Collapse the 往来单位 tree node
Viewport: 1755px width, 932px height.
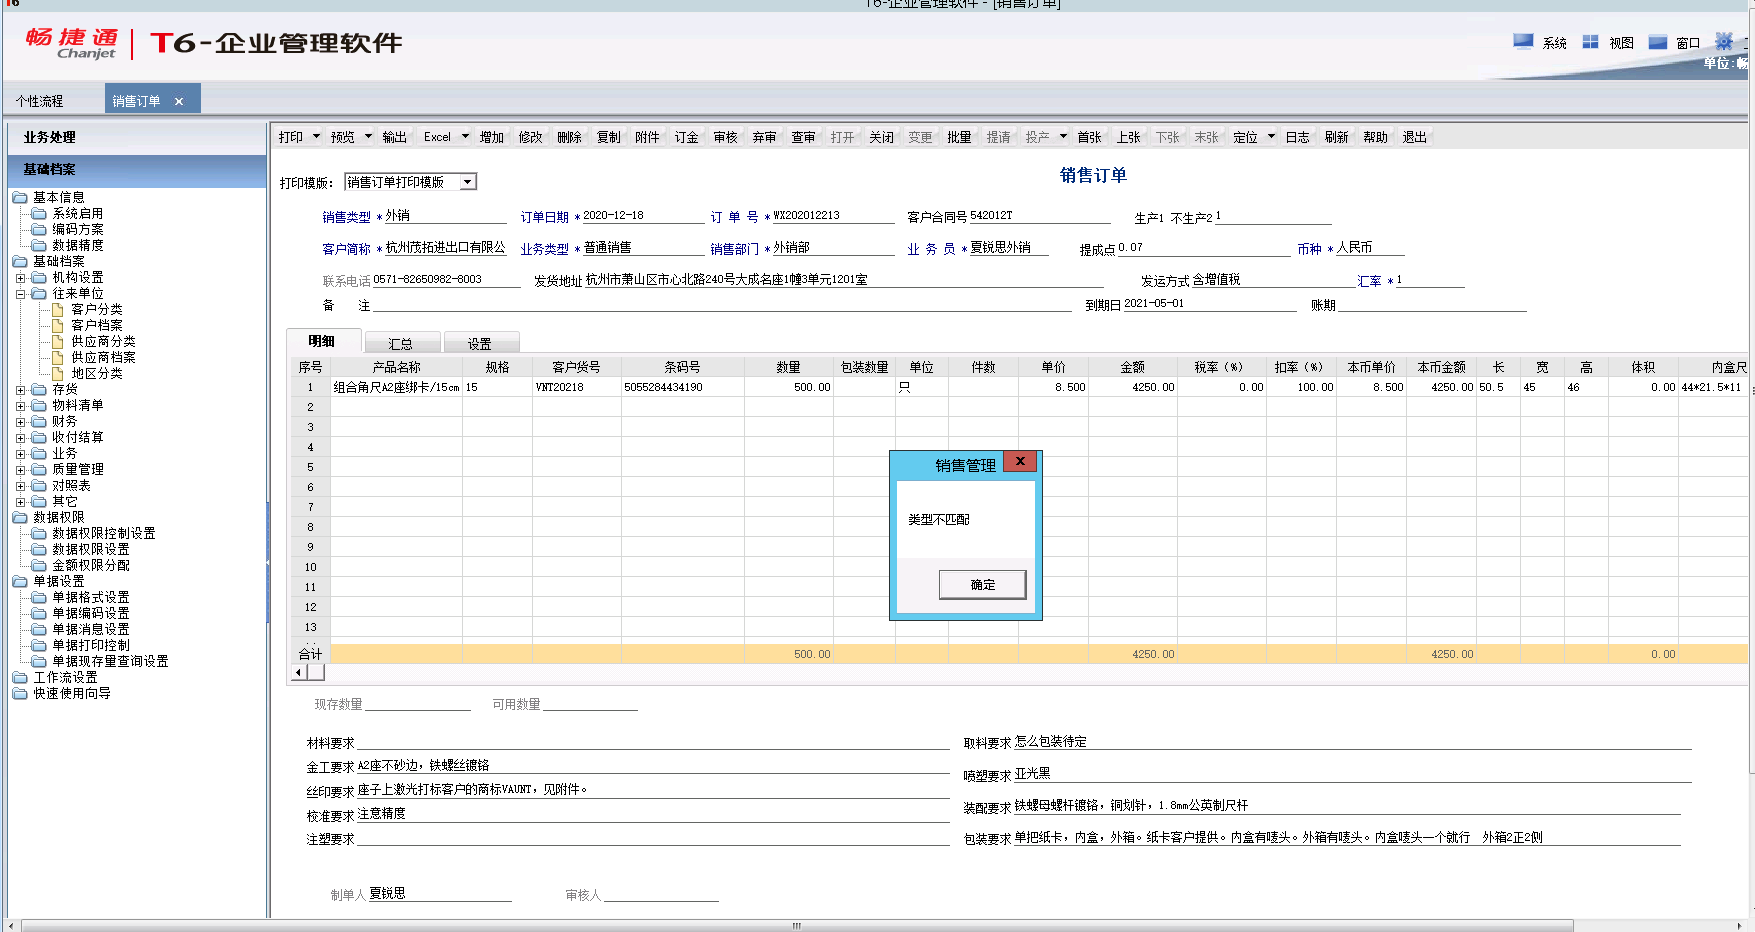[20, 293]
